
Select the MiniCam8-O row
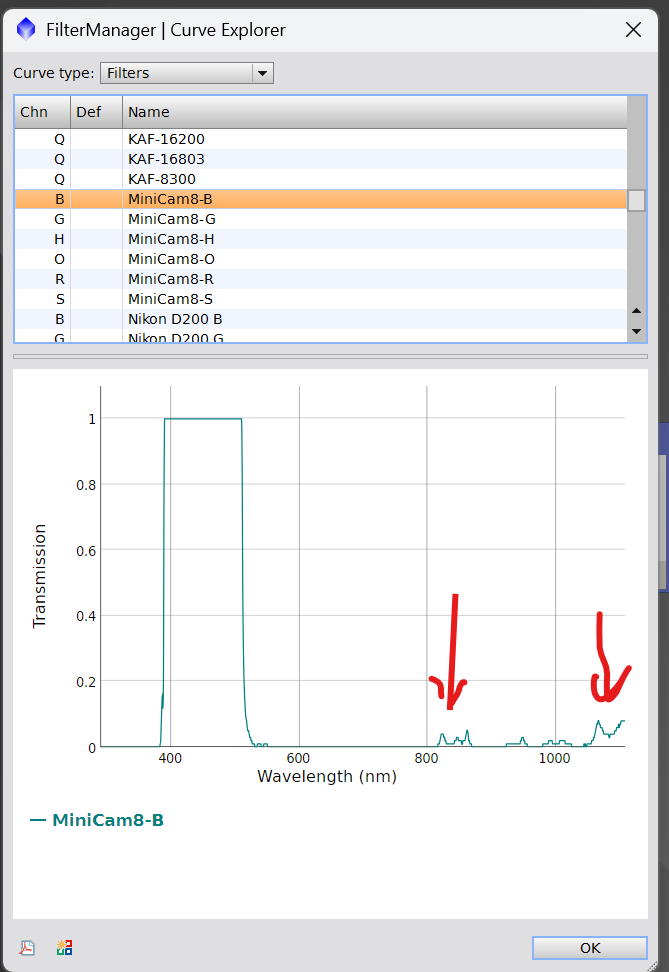(x=321, y=259)
